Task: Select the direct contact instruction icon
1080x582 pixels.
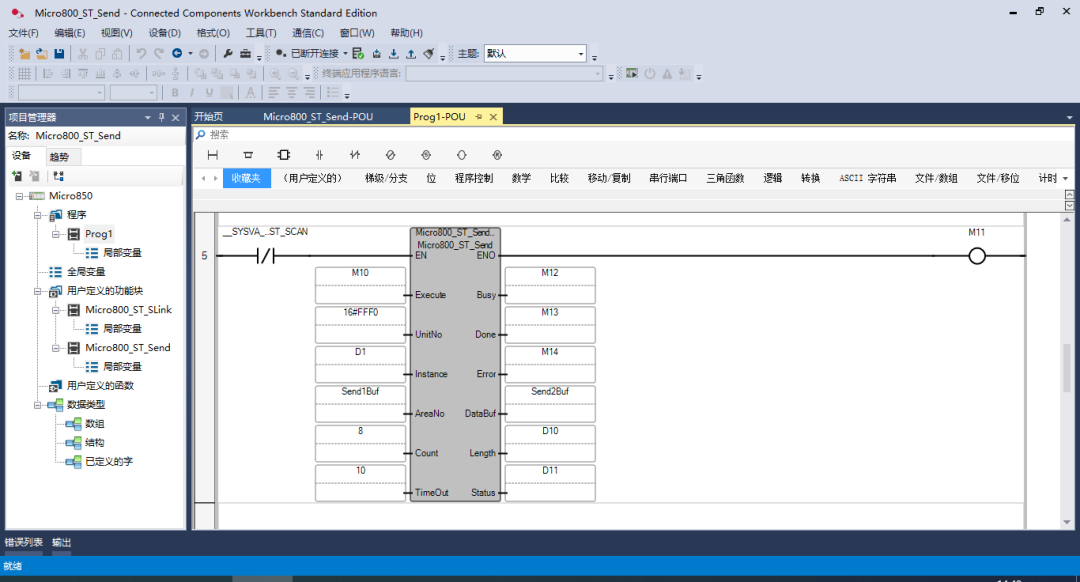Action: 319,155
